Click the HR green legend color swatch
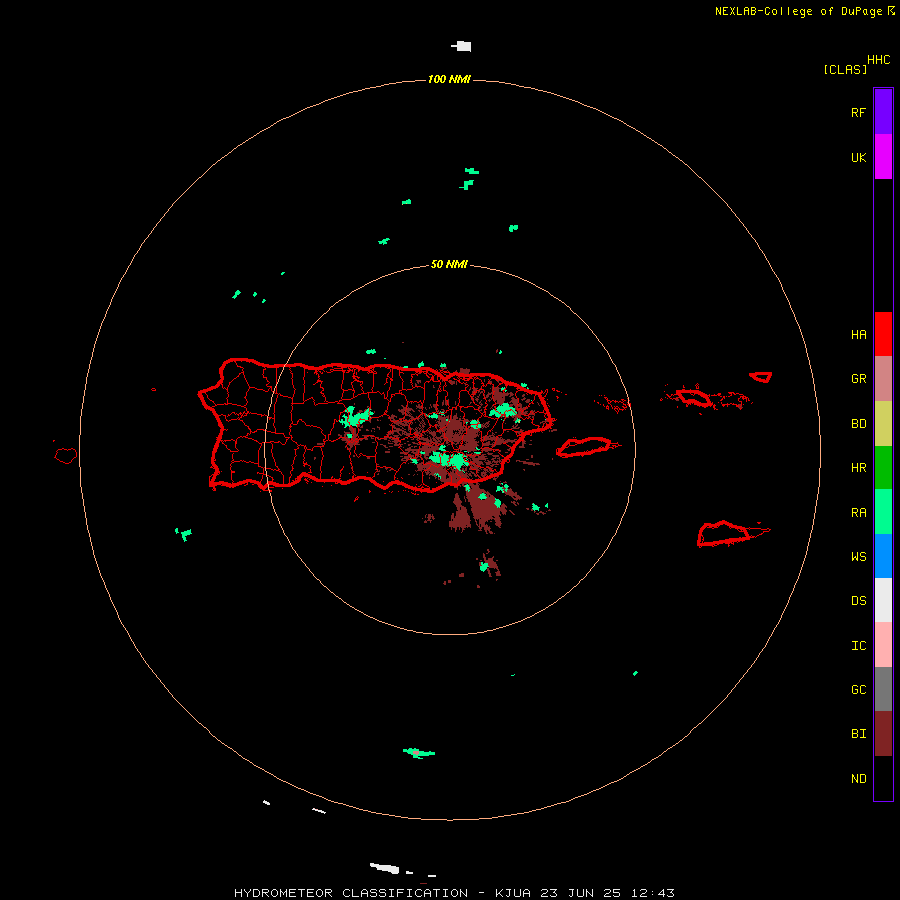The height and width of the screenshot is (900, 900). click(883, 468)
